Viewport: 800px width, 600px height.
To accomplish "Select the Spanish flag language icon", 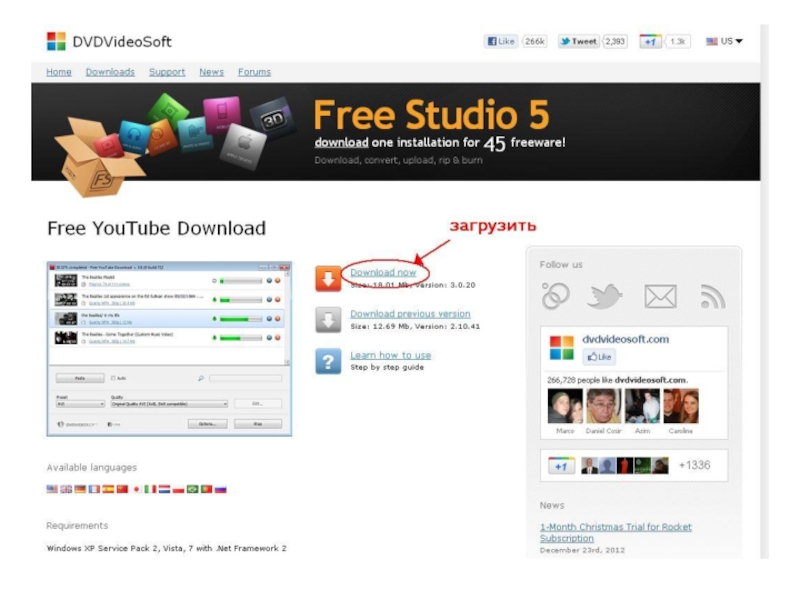I will pyautogui.click(x=108, y=489).
